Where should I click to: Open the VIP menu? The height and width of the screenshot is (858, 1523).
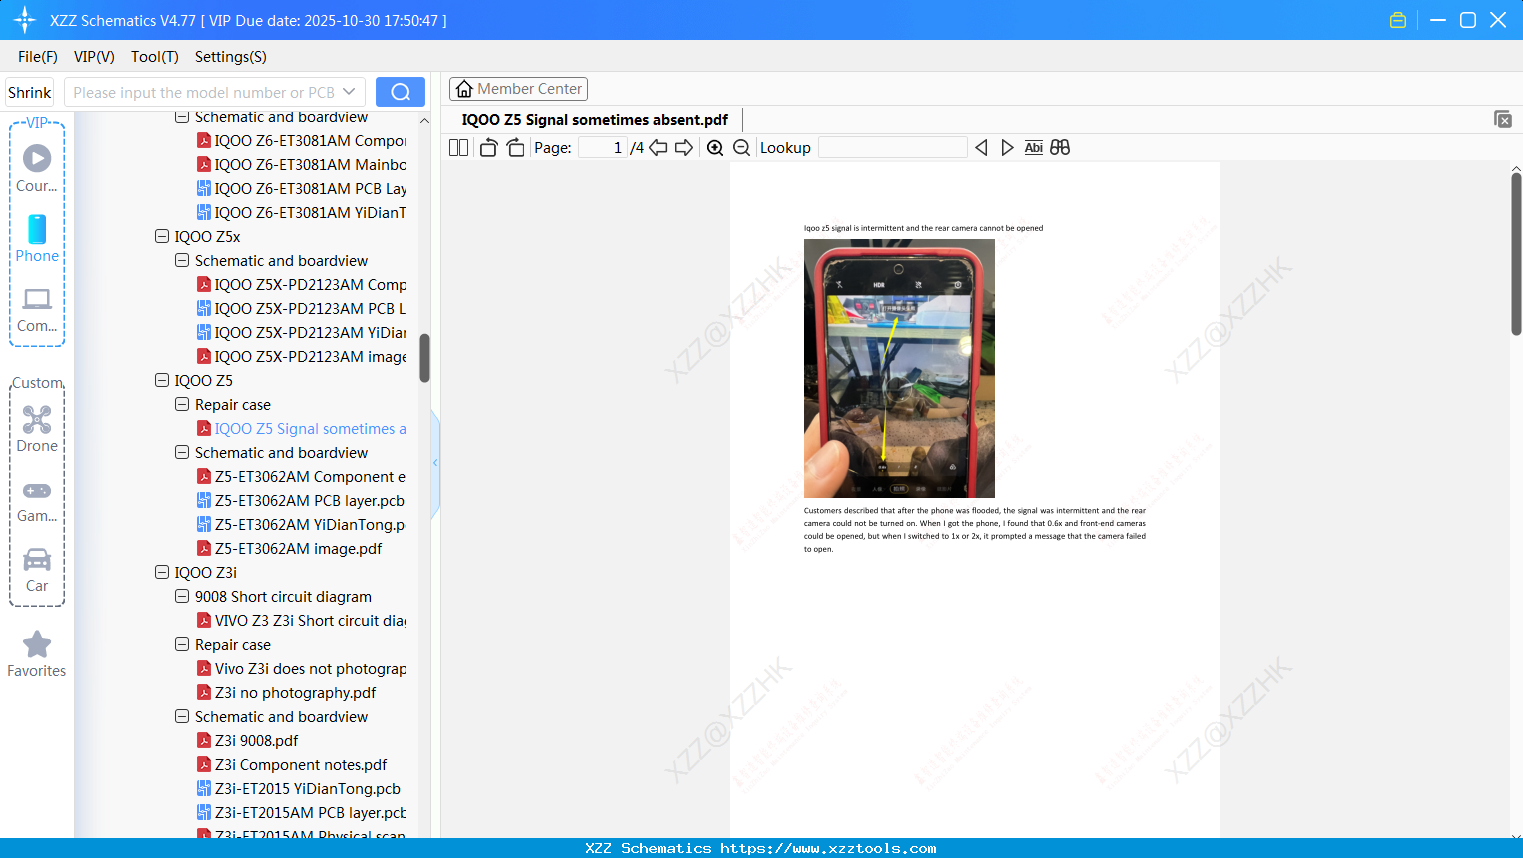pyautogui.click(x=93, y=57)
